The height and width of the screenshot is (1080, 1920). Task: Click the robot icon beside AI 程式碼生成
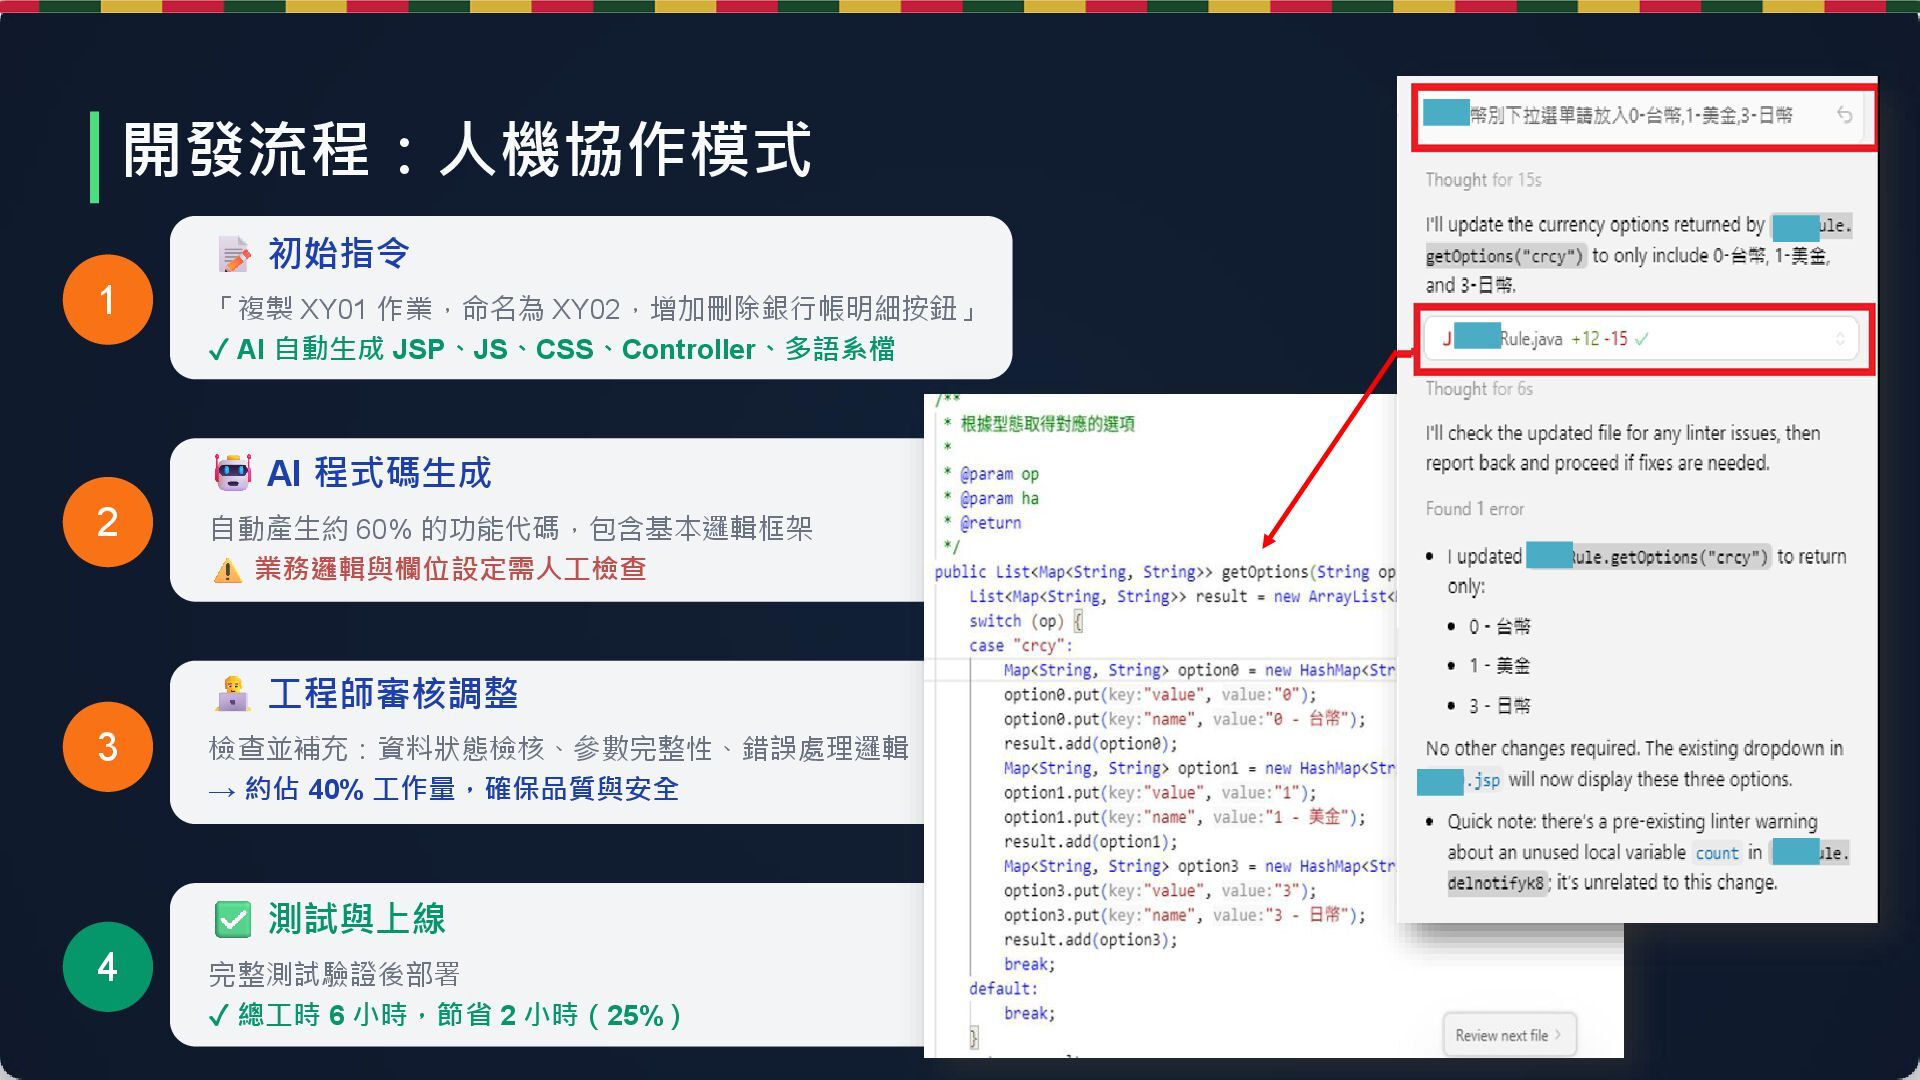coord(233,473)
